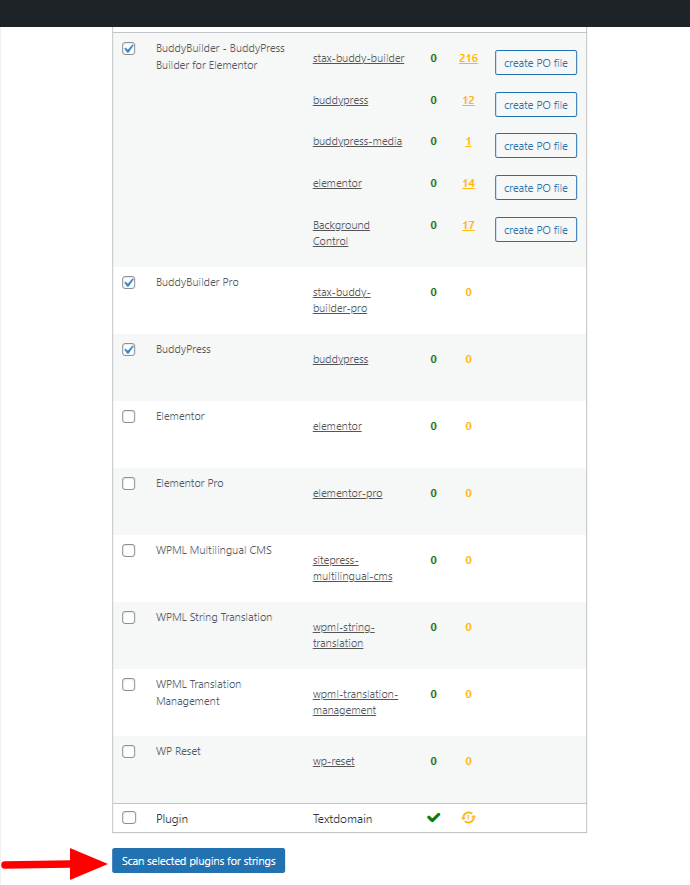Click the WP Reset plugin name
Viewport: 690px width, 885px height.
178,751
